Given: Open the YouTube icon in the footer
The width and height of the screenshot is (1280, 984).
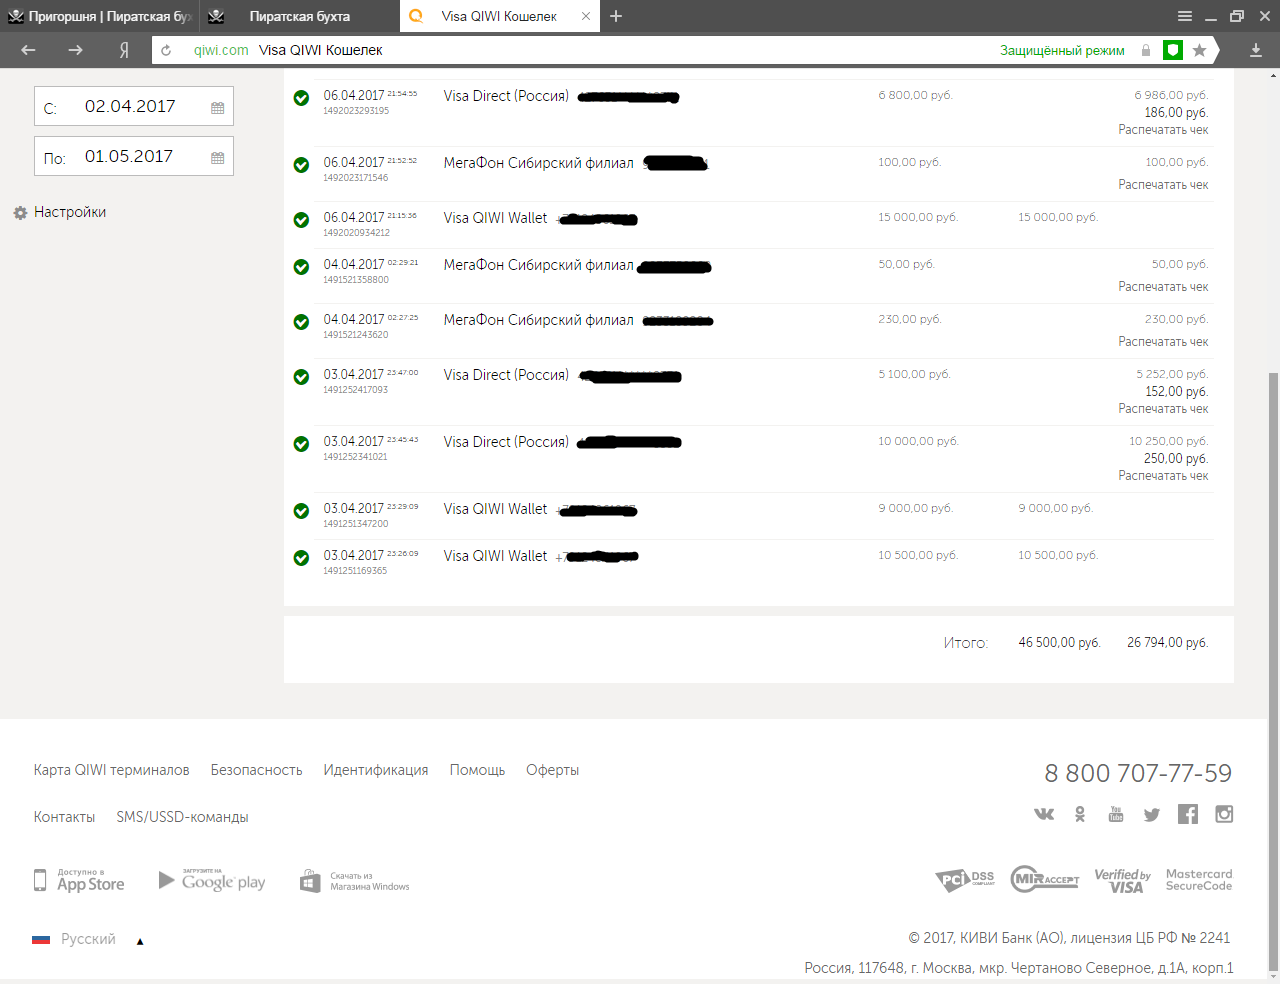Looking at the screenshot, I should click(1116, 814).
